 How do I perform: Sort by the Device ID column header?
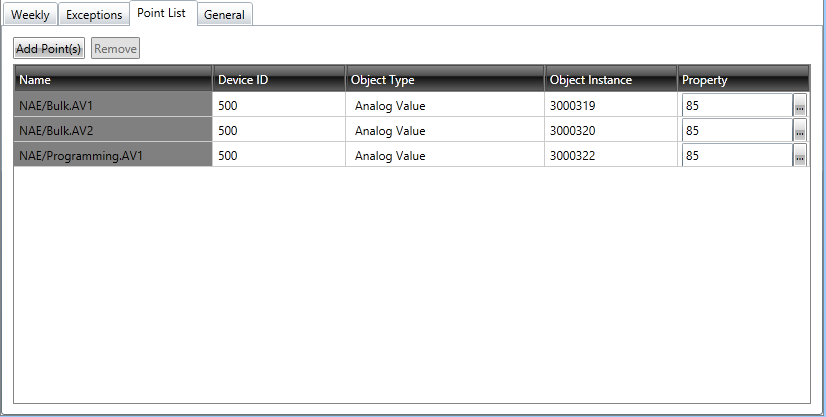coord(279,79)
